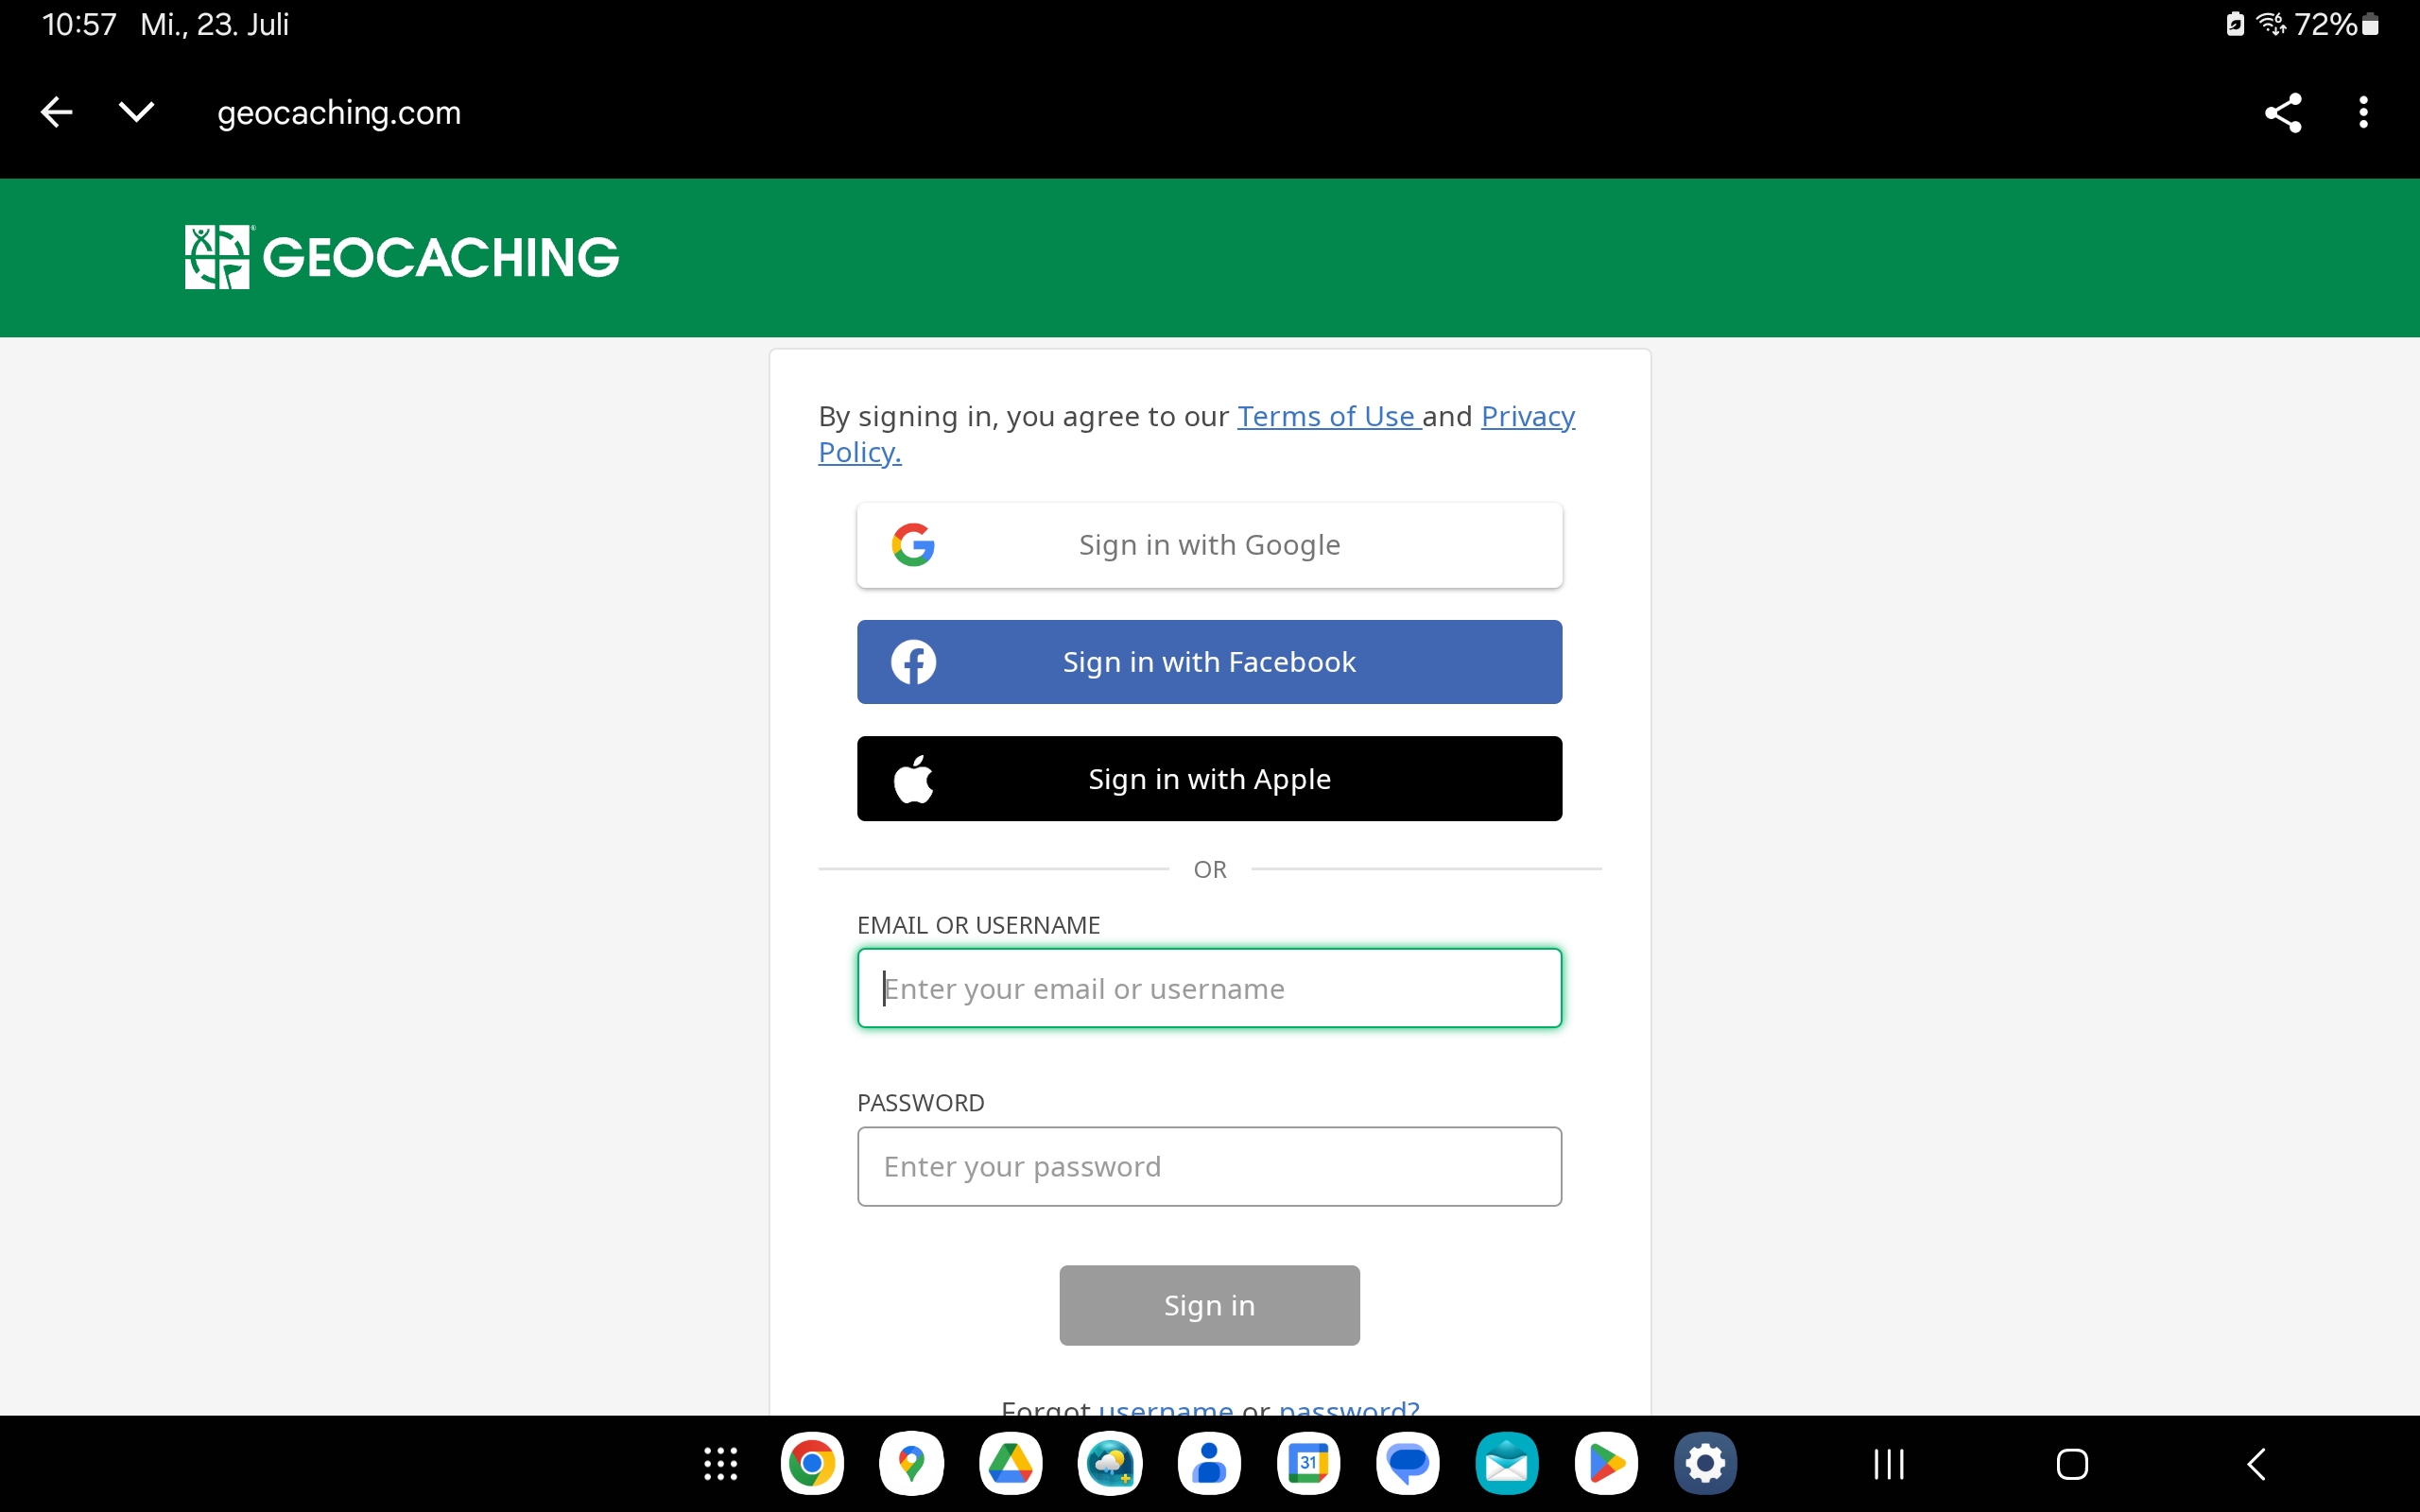Open Settings gear in the taskbar
The image size is (2420, 1512).
point(1705,1464)
